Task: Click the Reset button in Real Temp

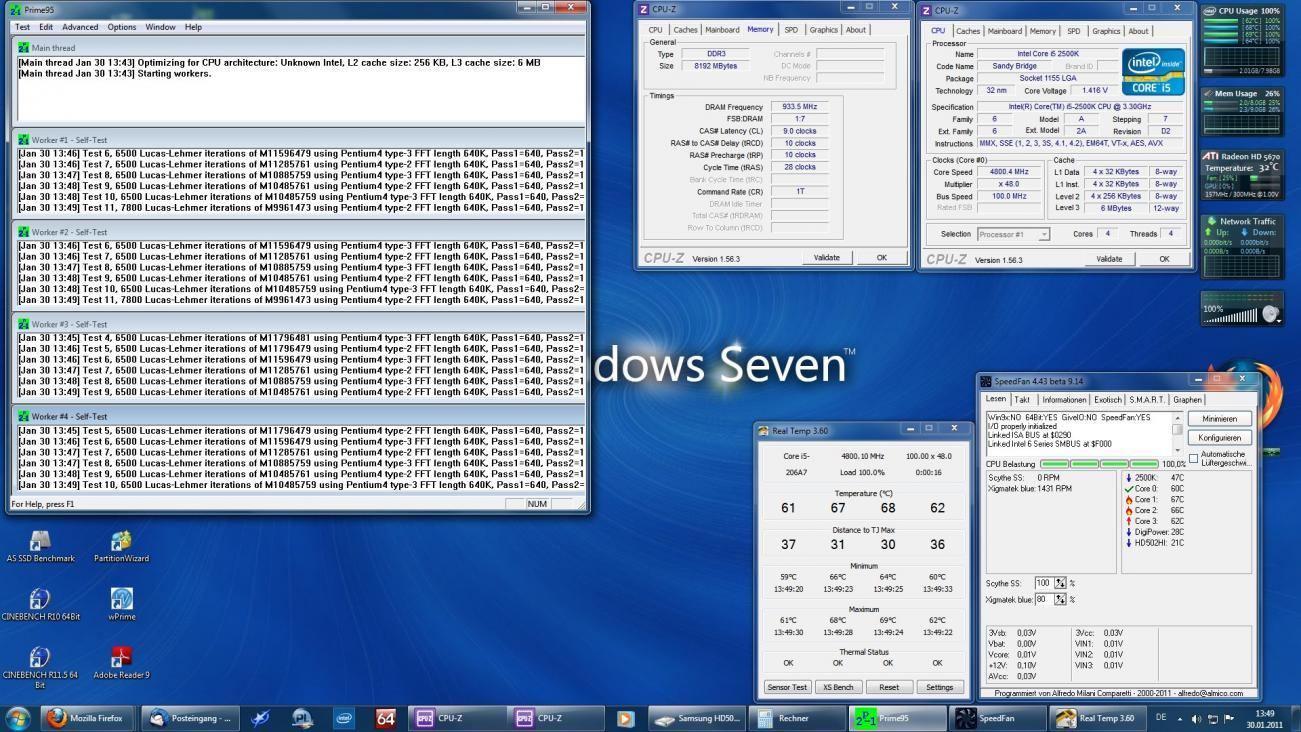Action: [888, 687]
